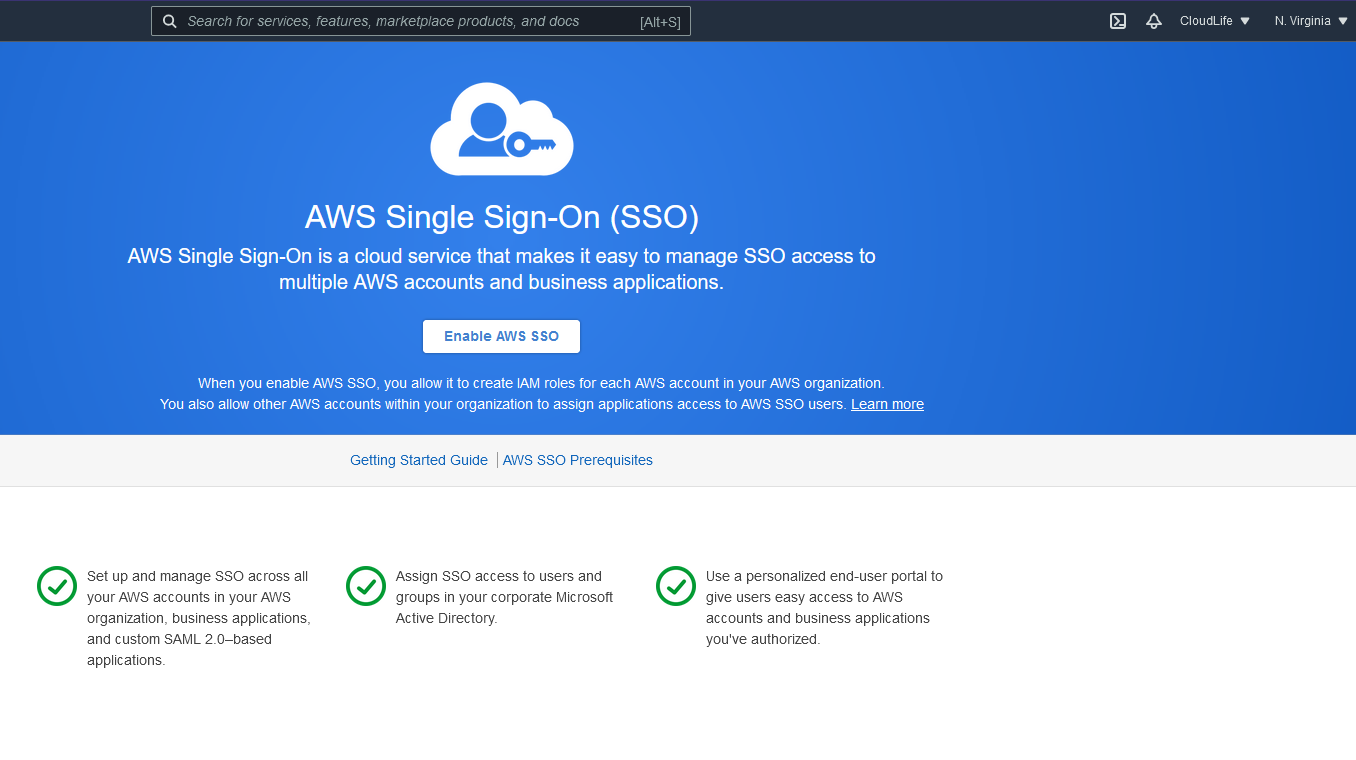Select the AWS Single Sign-On heading
This screenshot has width=1356, height=760.
(x=501, y=217)
